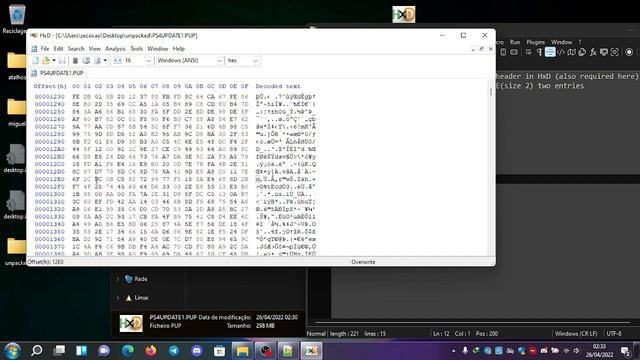Toggle word wrap icon in Notepad++ toolbar

pos(528,52)
